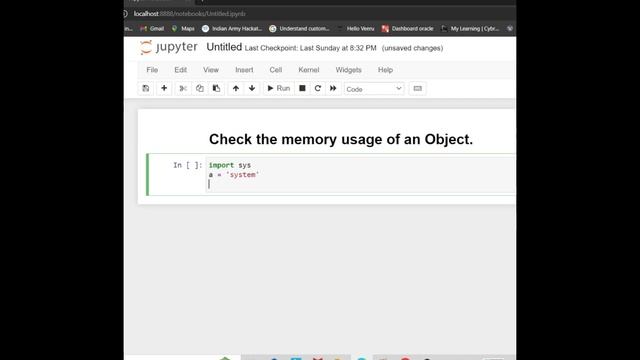Insert a cell below using the plus icon

click(x=164, y=89)
